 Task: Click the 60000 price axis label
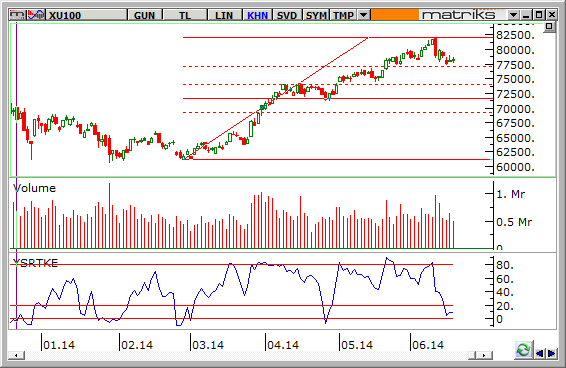(515, 167)
